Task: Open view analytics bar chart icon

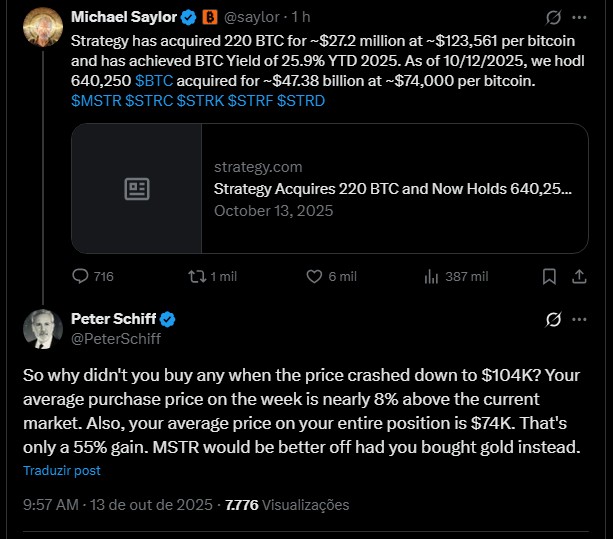Action: [x=432, y=277]
